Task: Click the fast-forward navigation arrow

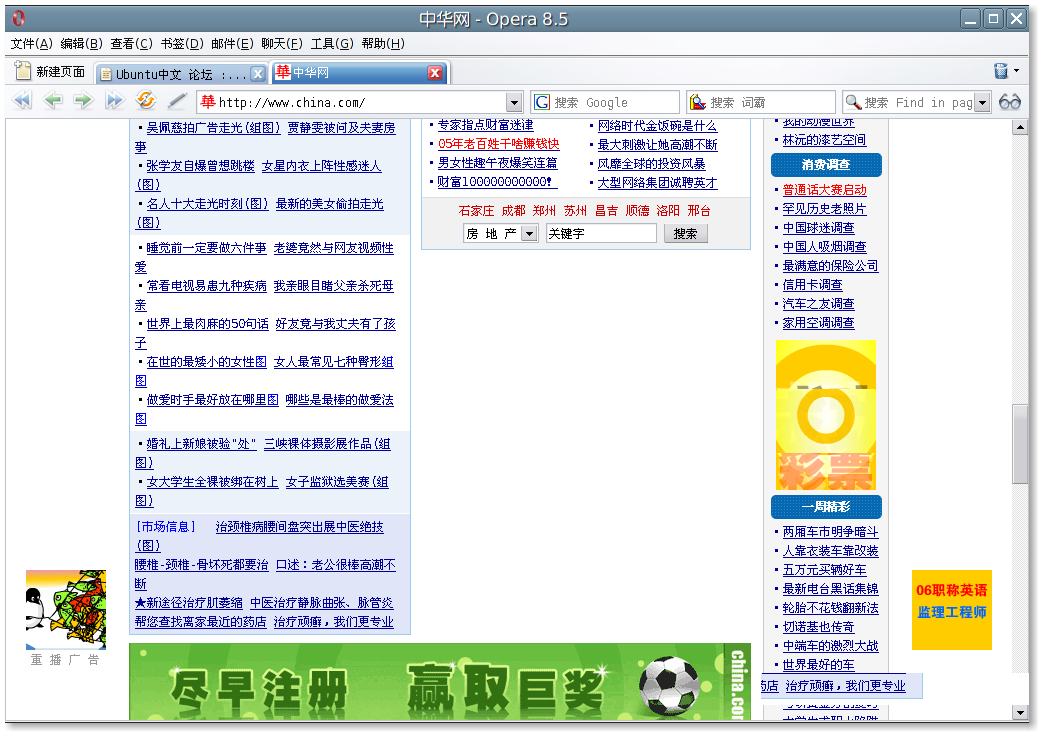Action: tap(114, 101)
